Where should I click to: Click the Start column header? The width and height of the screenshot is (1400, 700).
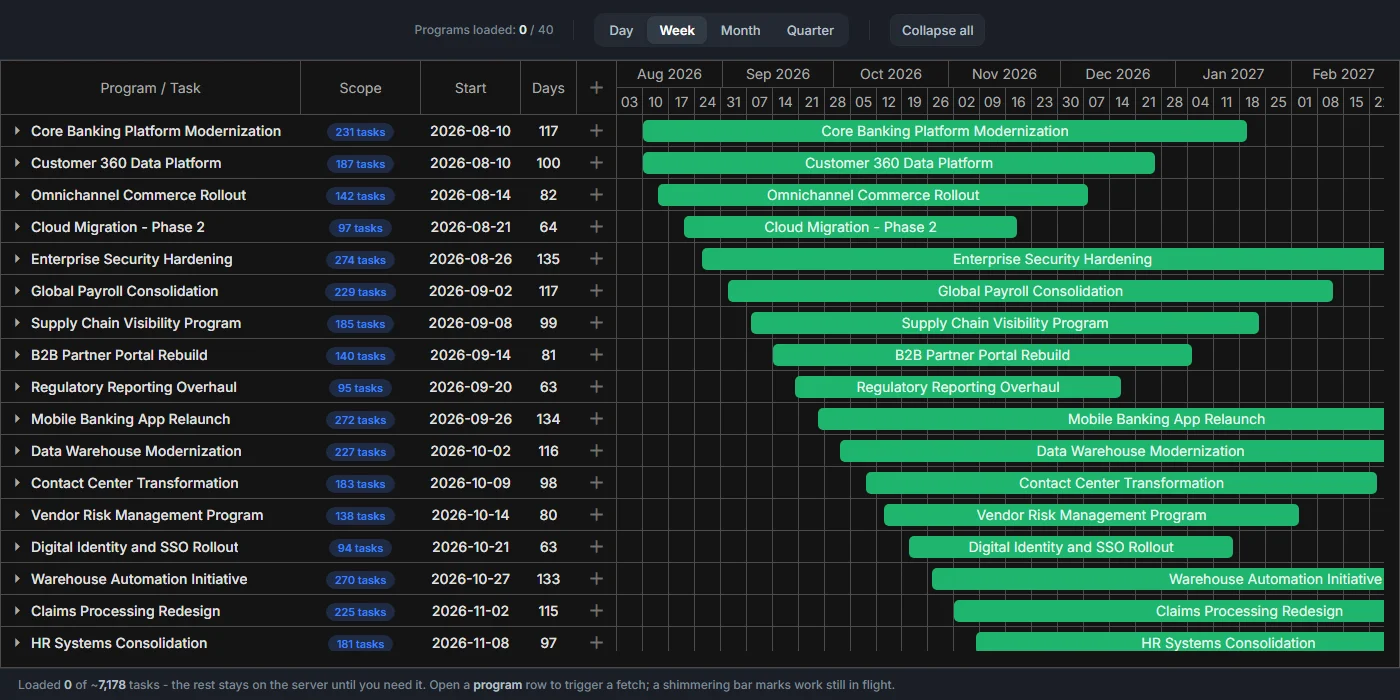pos(470,88)
